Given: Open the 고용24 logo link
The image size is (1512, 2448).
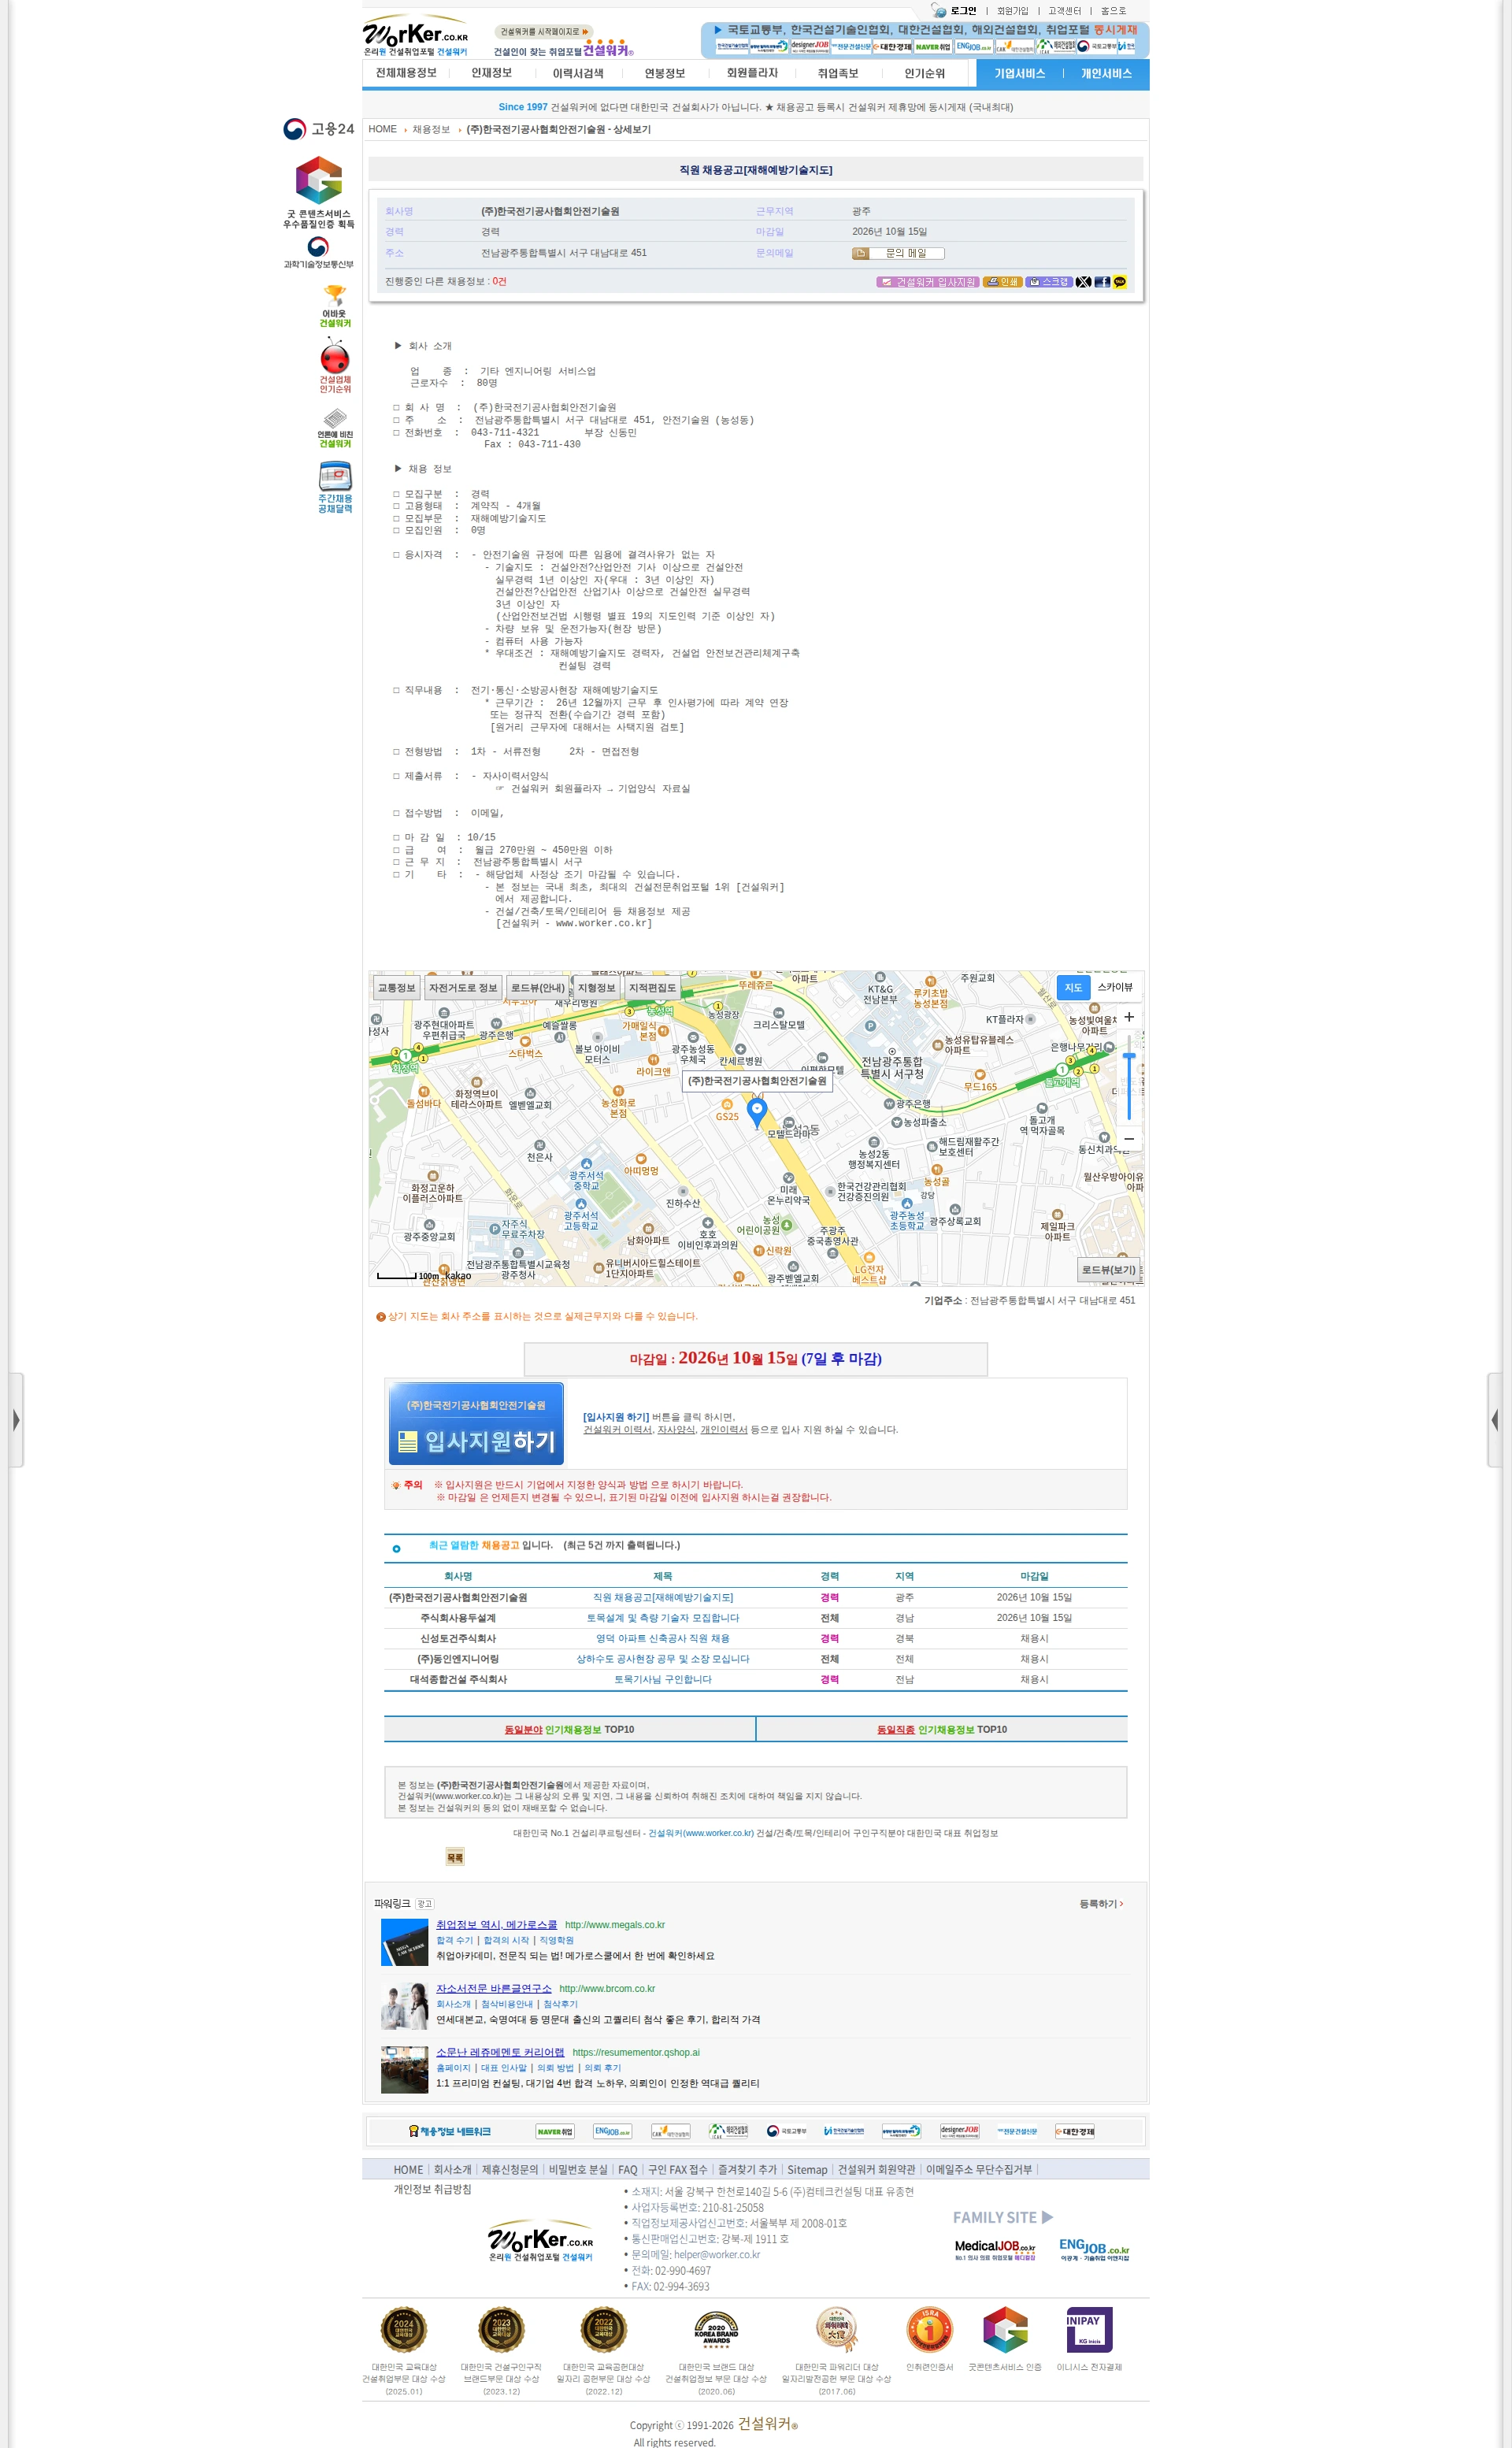Looking at the screenshot, I should click(318, 129).
